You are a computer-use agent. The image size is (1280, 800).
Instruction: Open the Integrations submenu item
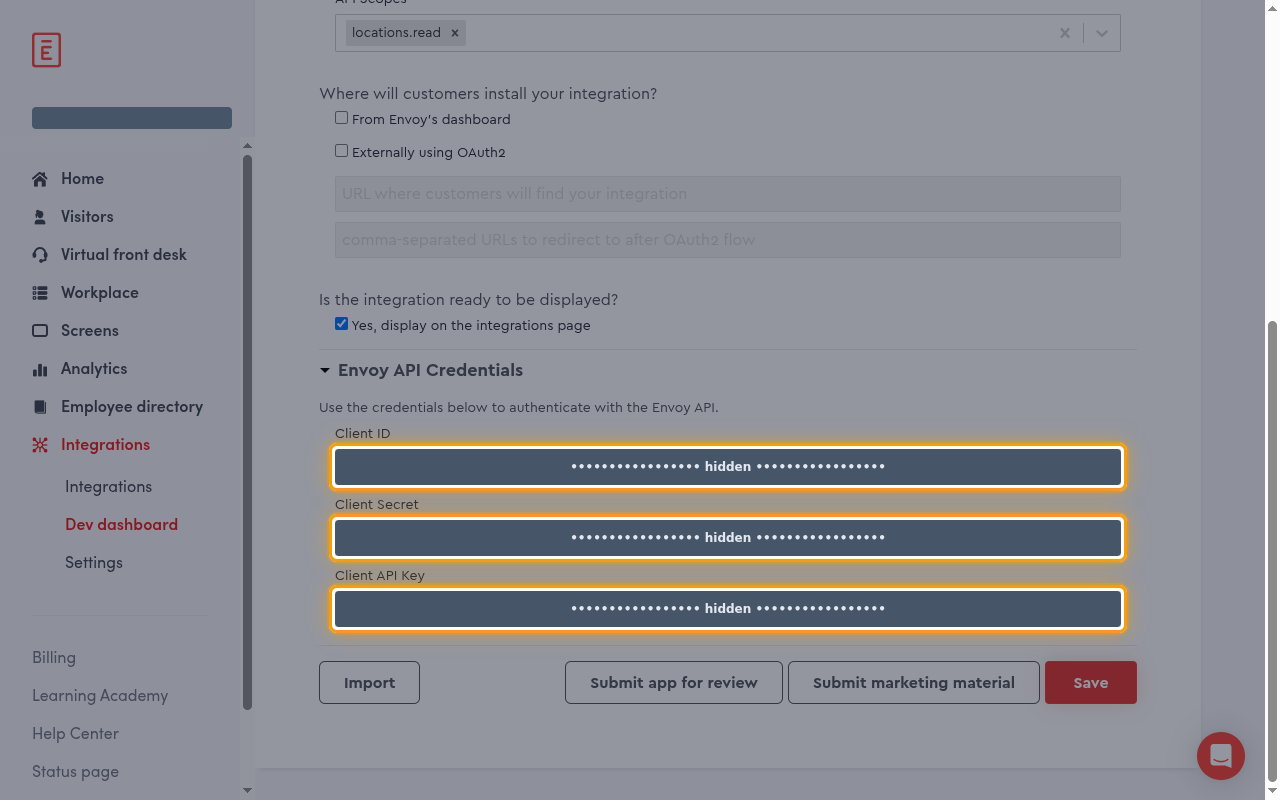(108, 487)
